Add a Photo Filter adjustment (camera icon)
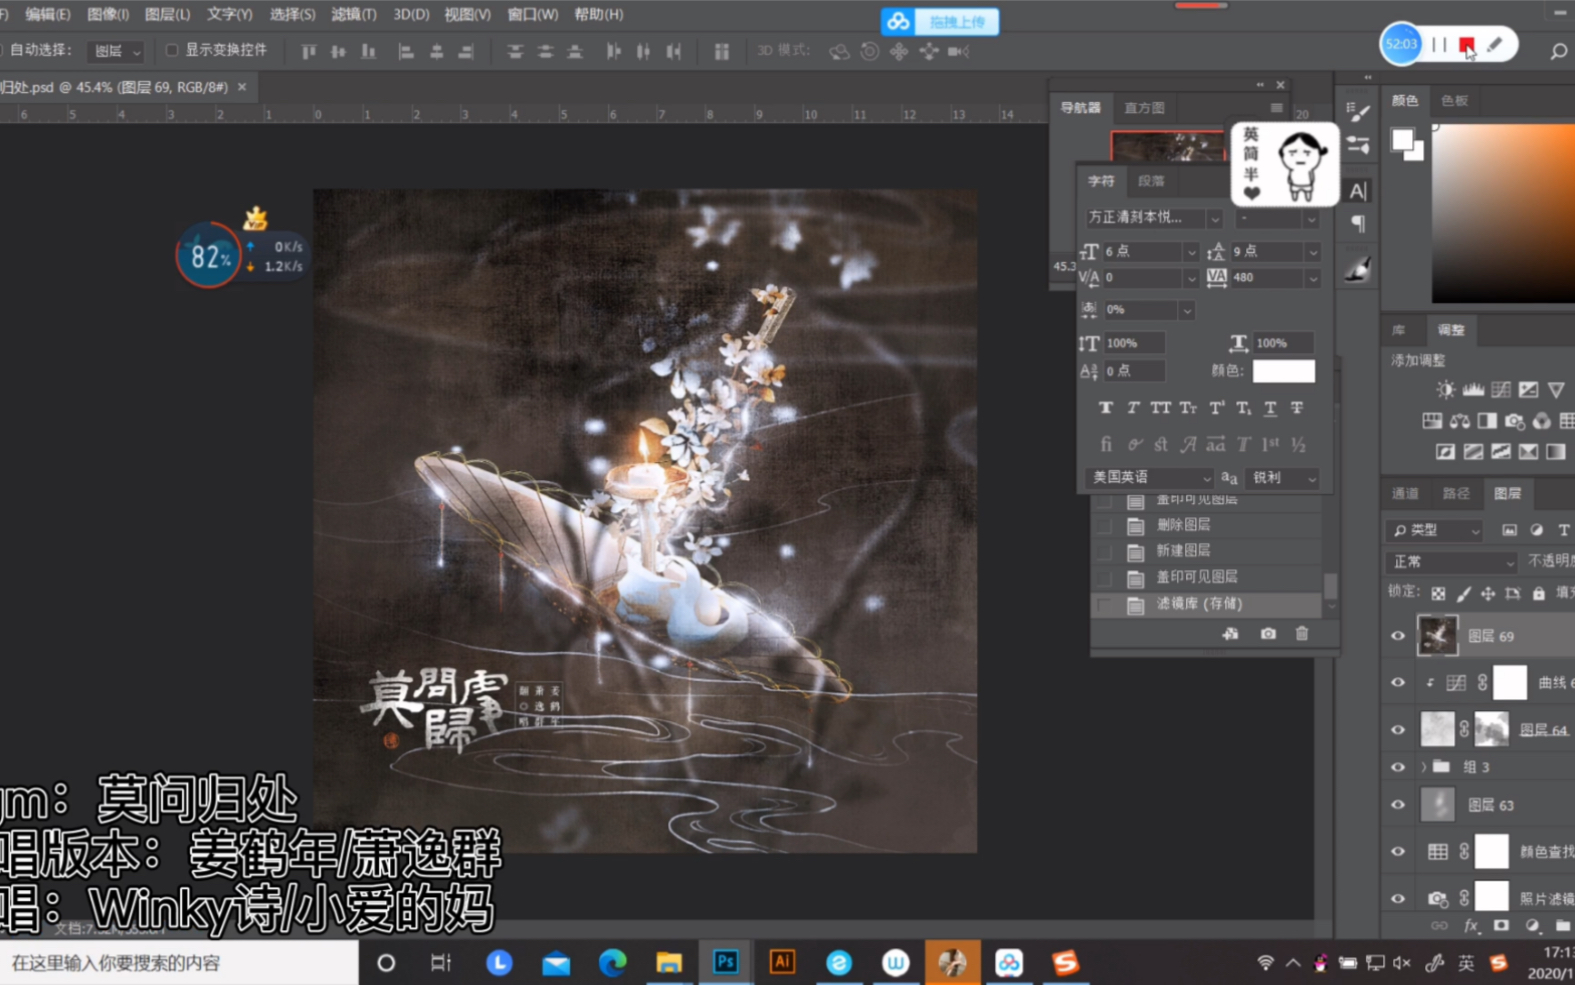The height and width of the screenshot is (985, 1575). click(1515, 422)
